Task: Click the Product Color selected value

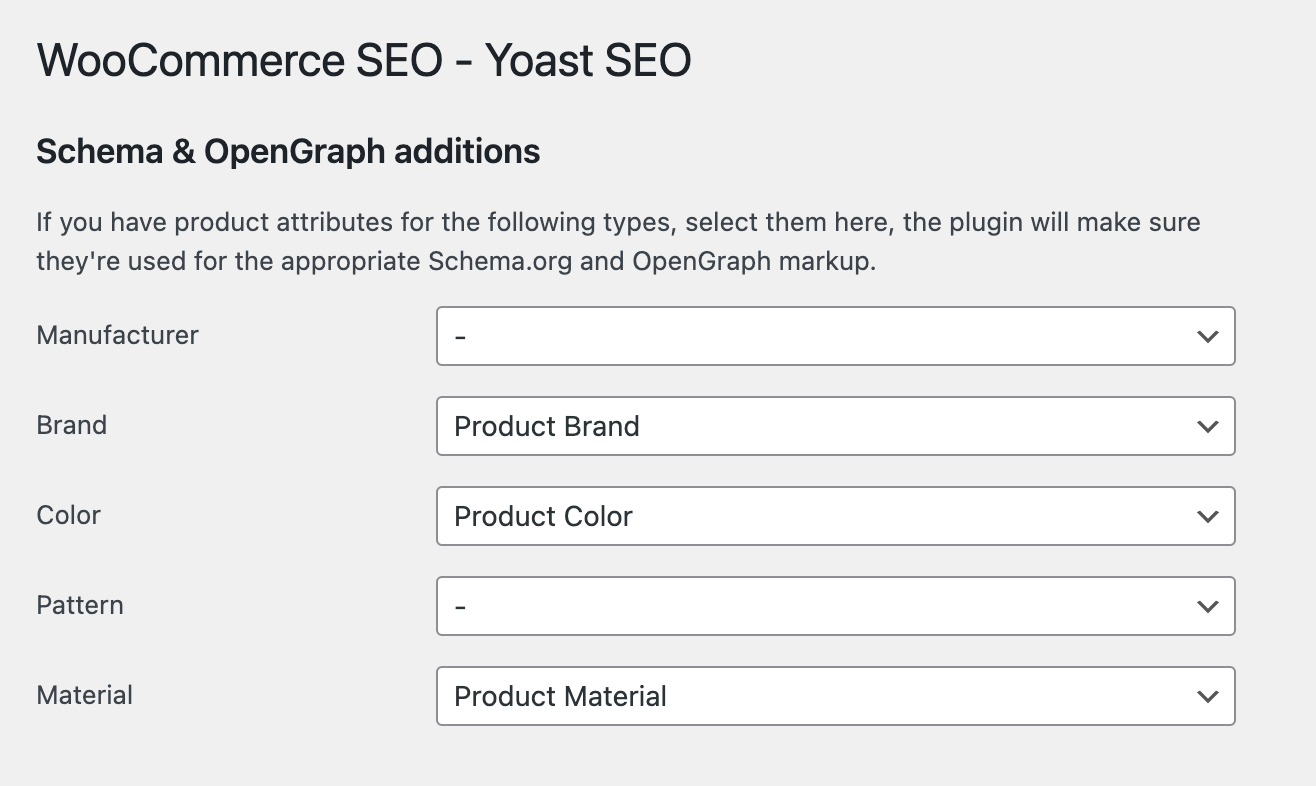Action: click(x=543, y=516)
